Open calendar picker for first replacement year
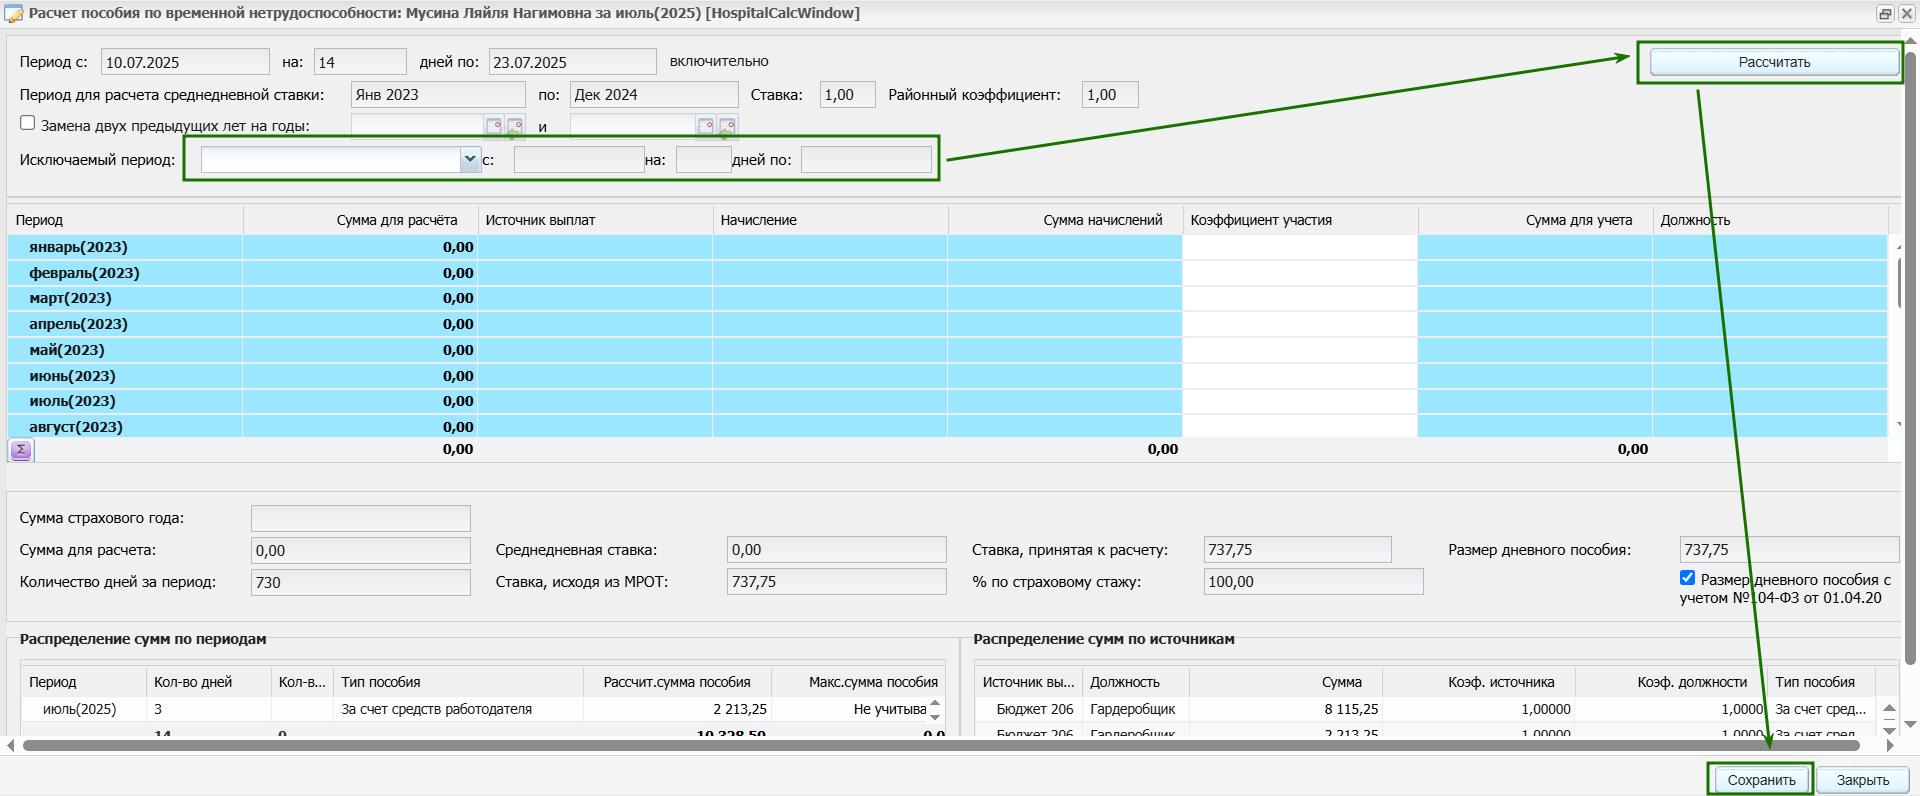Viewport: 1920px width, 796px height. coord(493,126)
